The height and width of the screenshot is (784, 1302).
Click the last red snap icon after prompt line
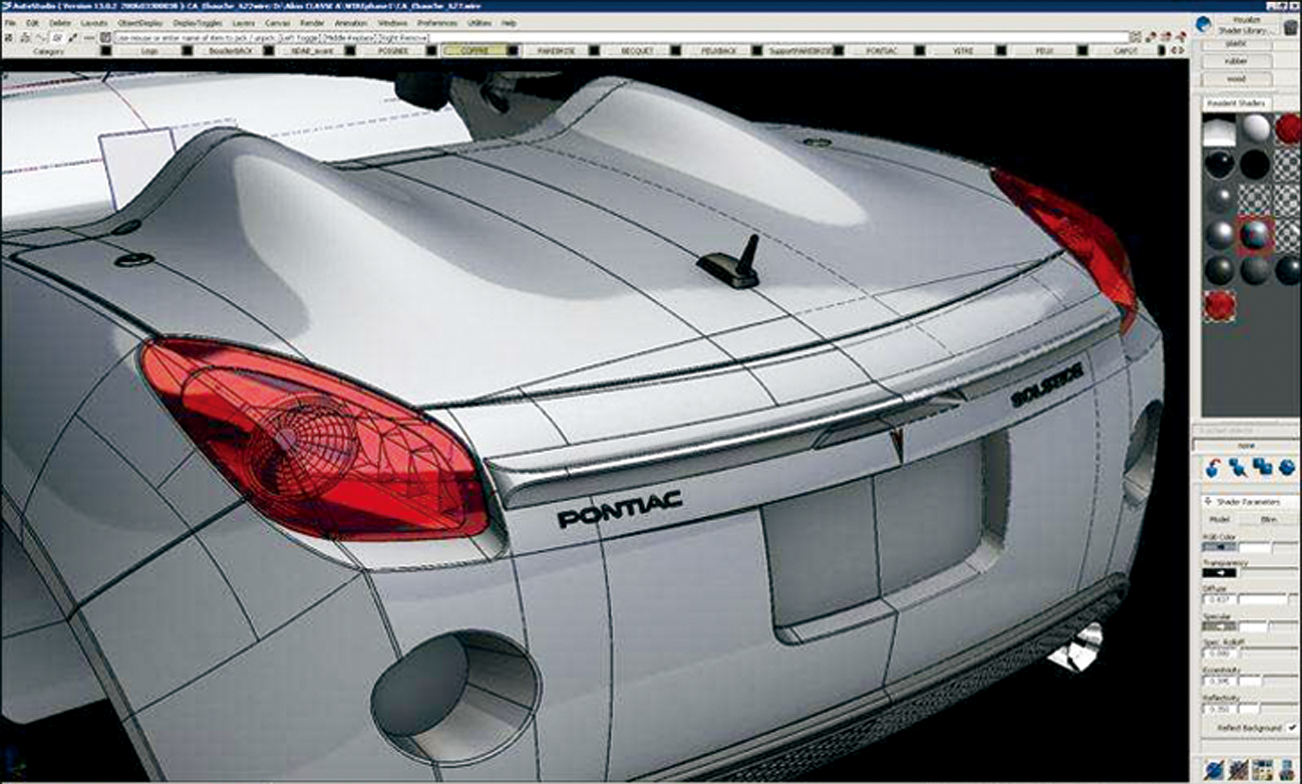[x=1180, y=37]
